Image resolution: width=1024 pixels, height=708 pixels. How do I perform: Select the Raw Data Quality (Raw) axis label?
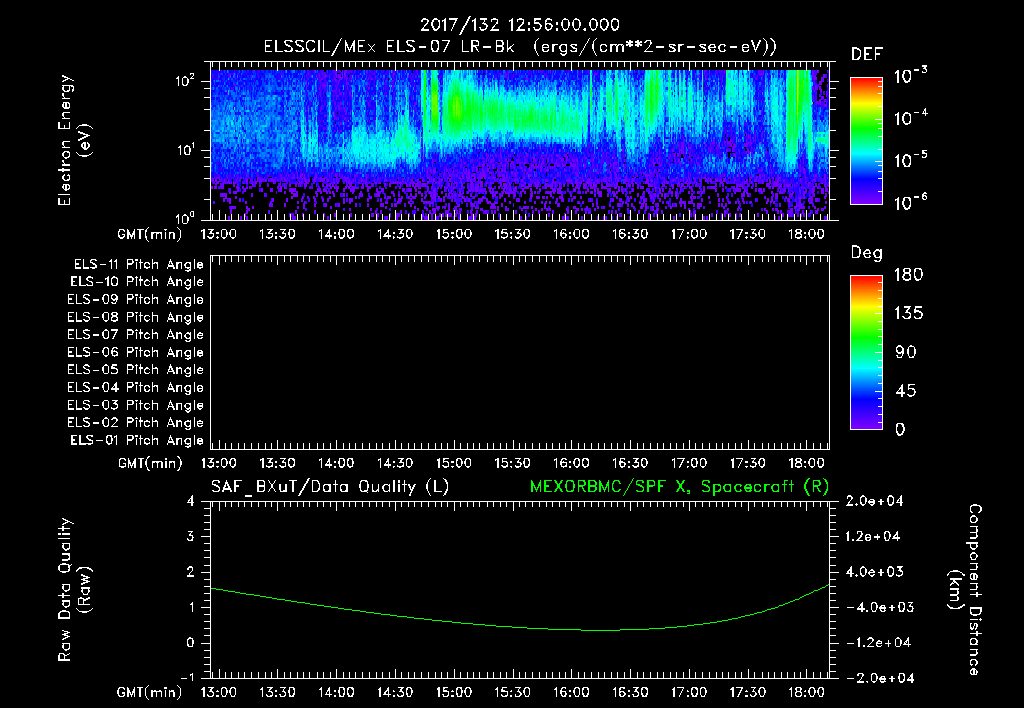[74, 590]
